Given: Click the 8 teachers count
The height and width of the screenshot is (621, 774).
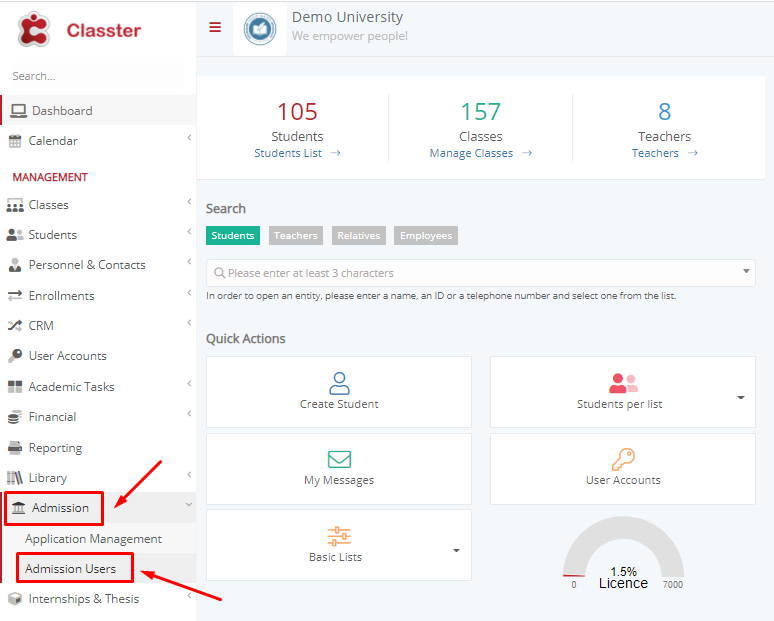Looking at the screenshot, I should coord(664,112).
